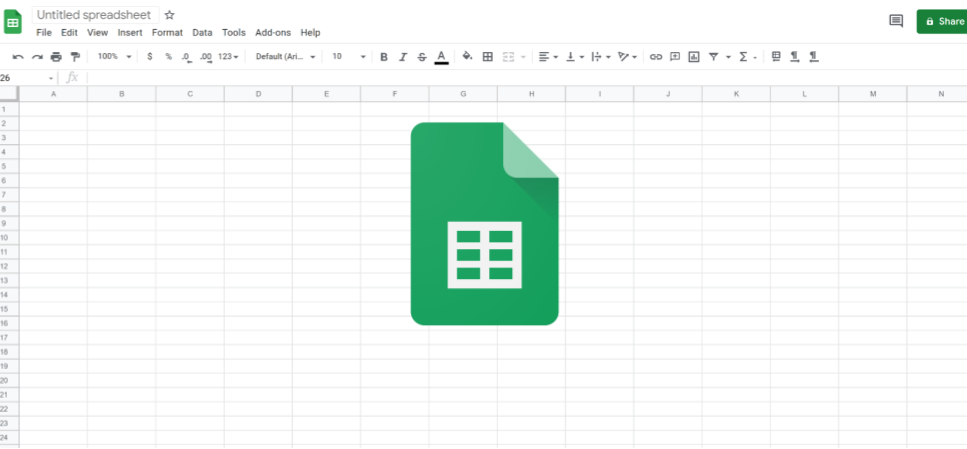The width and height of the screenshot is (967, 449).
Task: Open the 123 more formats dropdown
Action: pyautogui.click(x=228, y=57)
